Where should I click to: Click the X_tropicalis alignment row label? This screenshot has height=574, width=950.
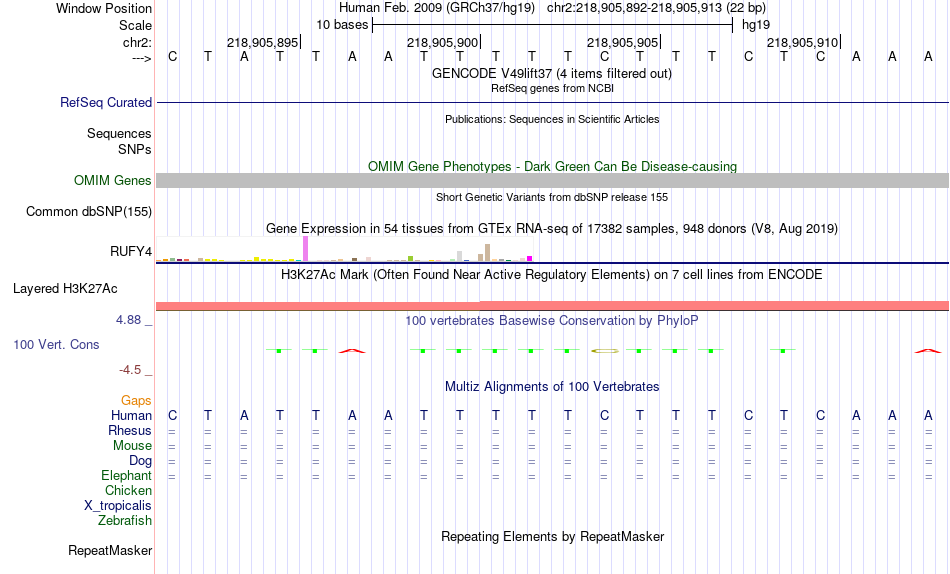(x=118, y=506)
